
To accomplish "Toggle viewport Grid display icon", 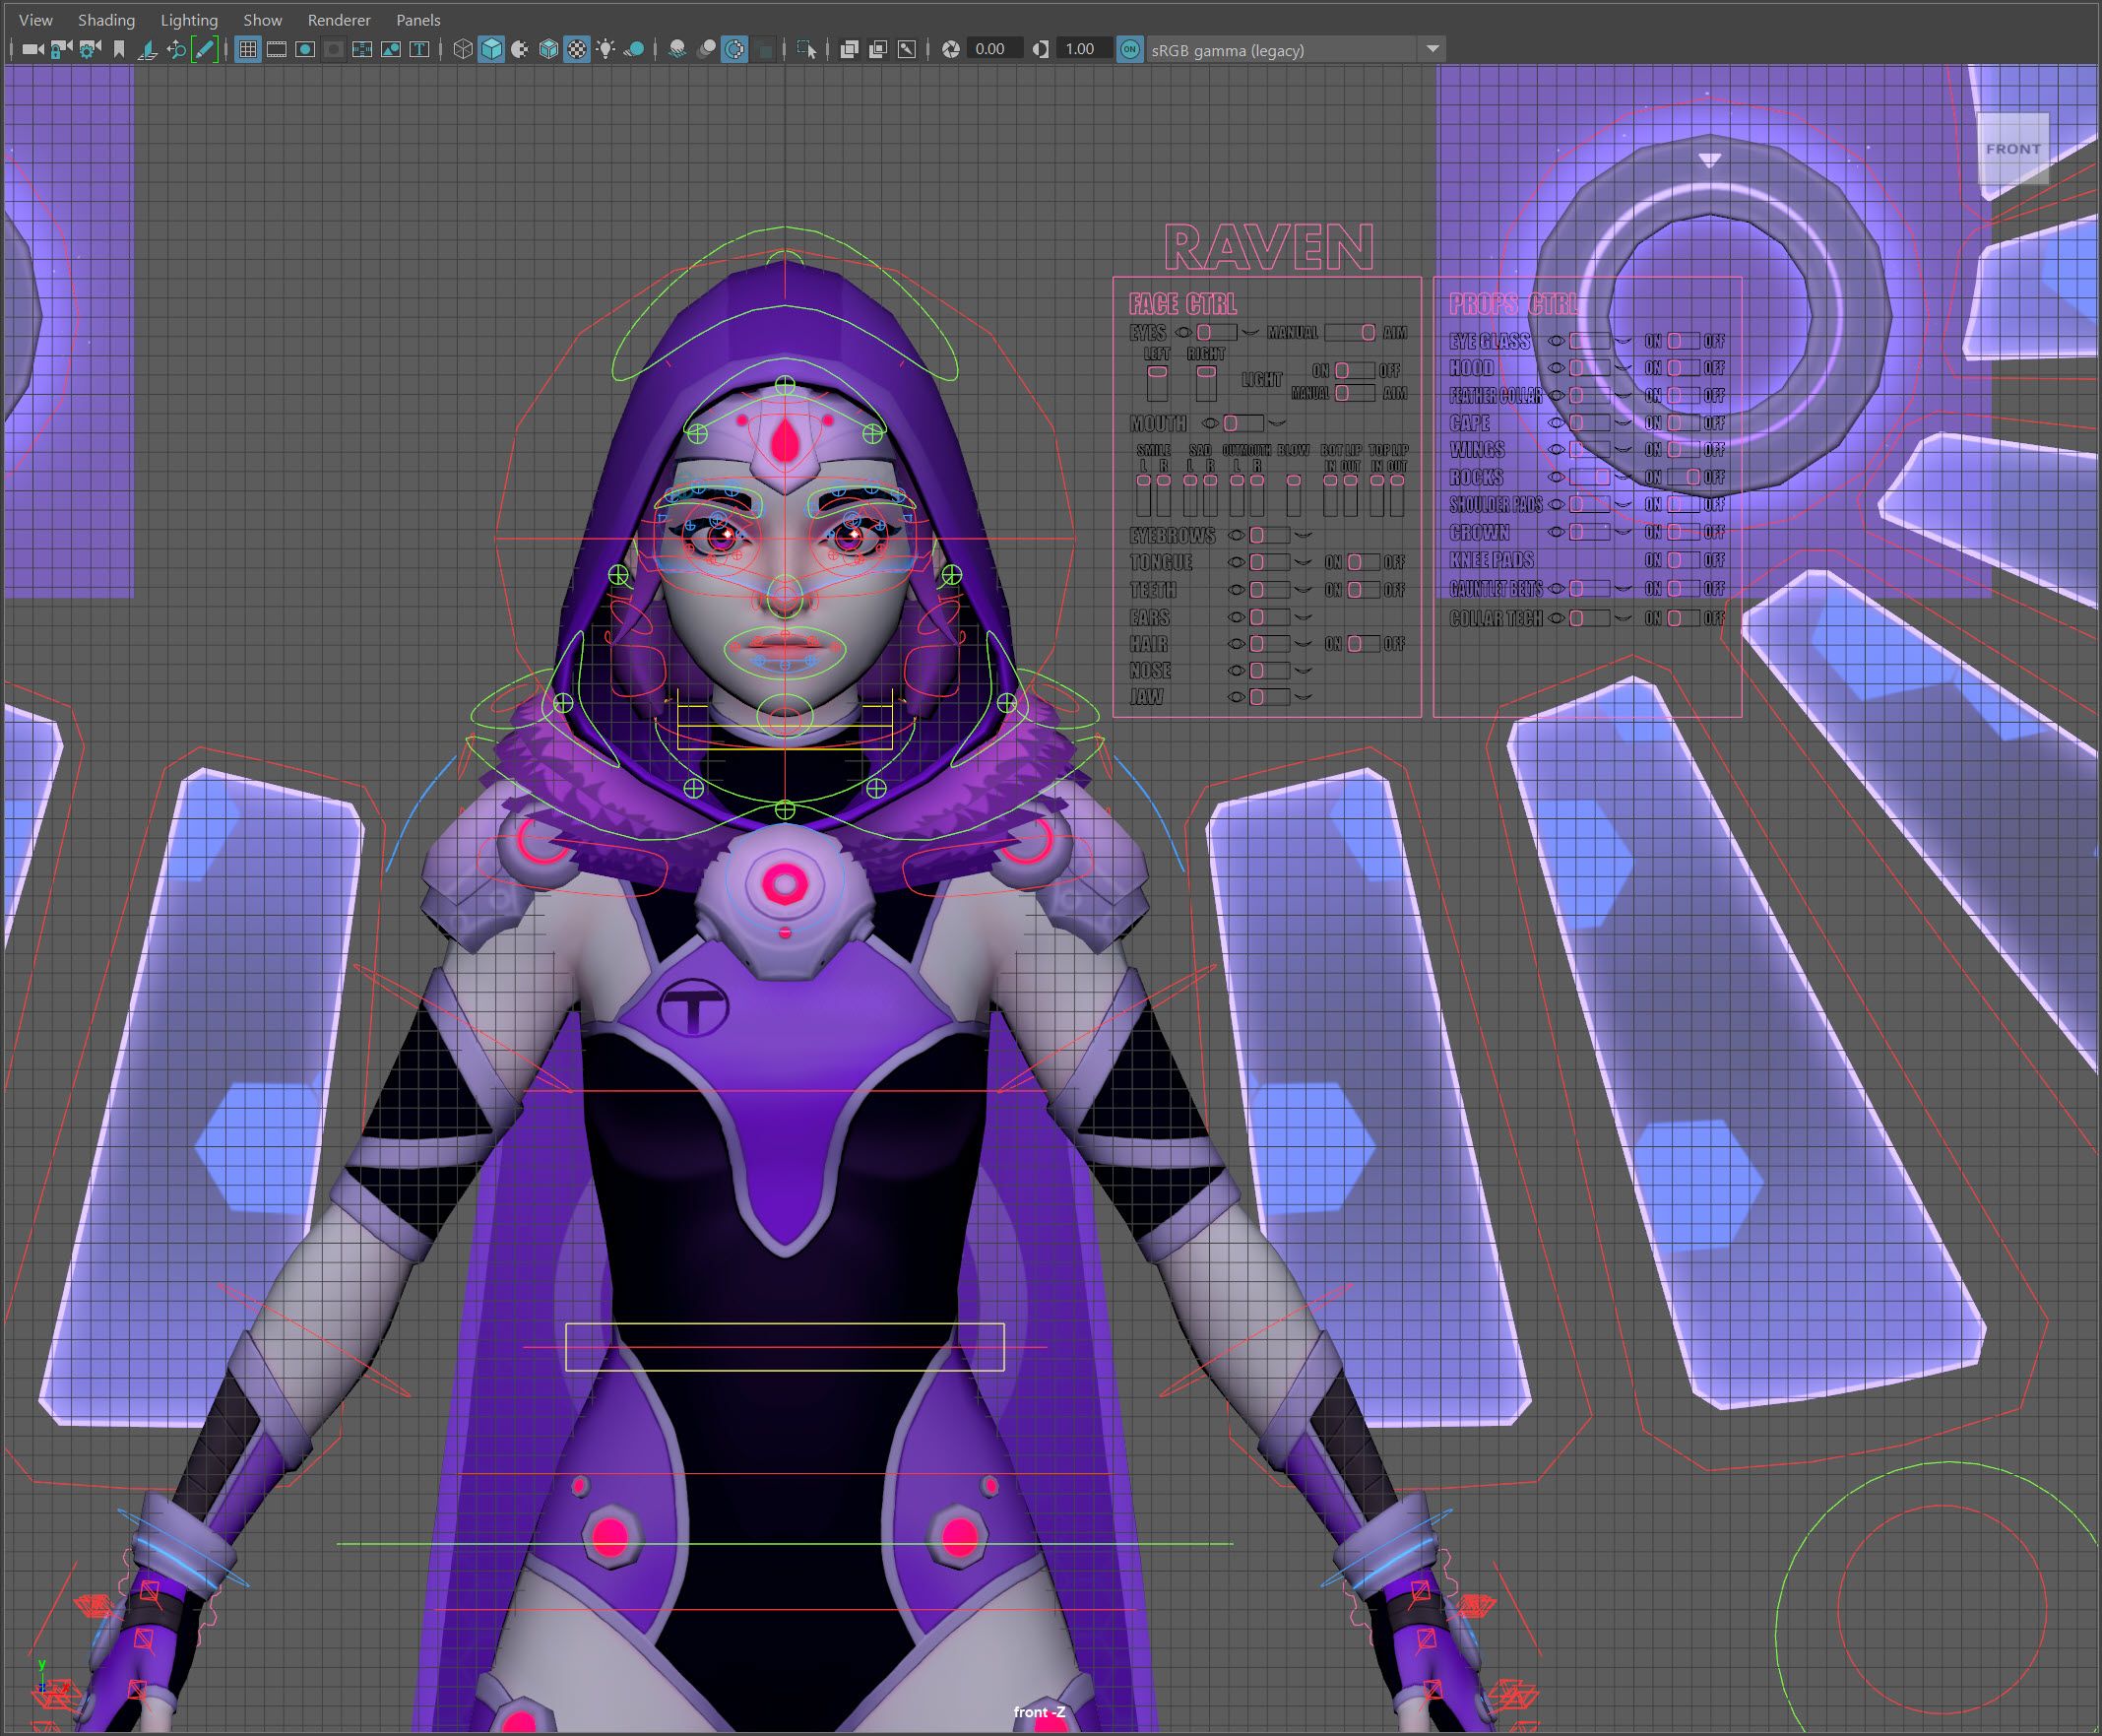I will 248,49.
